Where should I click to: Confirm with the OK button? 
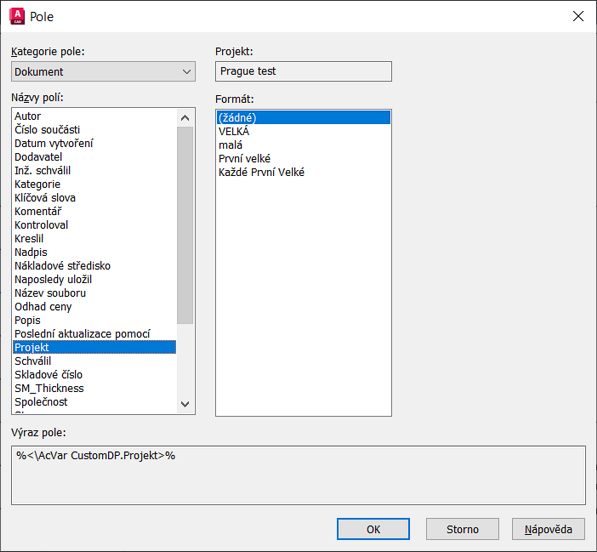click(373, 529)
